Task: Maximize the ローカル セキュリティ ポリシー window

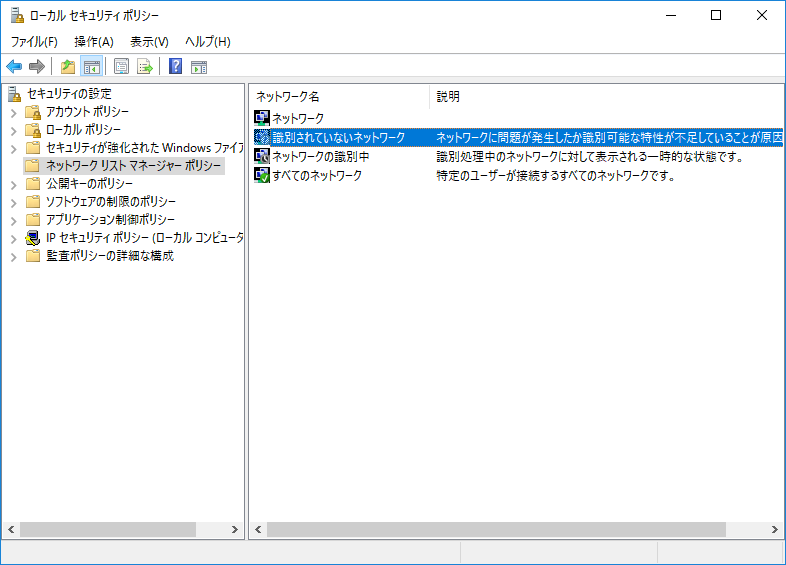Action: coord(716,16)
